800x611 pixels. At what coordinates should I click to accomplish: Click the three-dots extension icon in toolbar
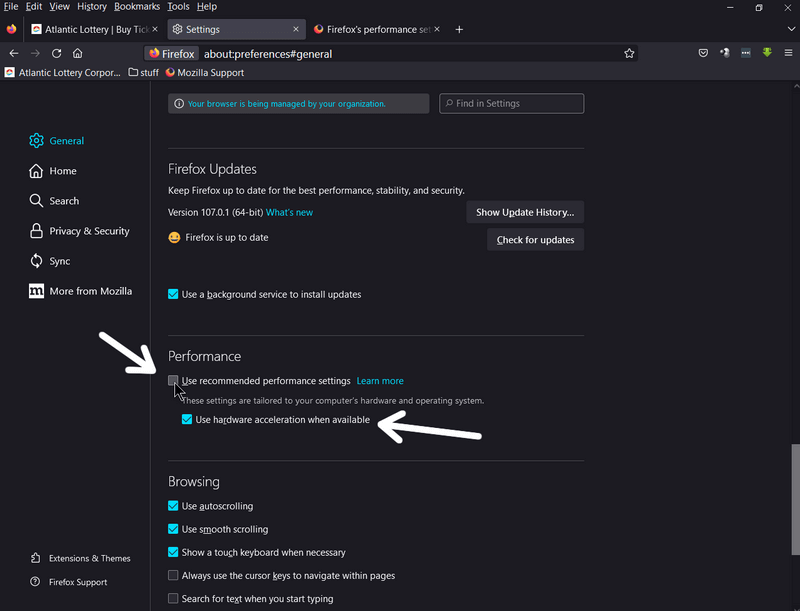746,53
